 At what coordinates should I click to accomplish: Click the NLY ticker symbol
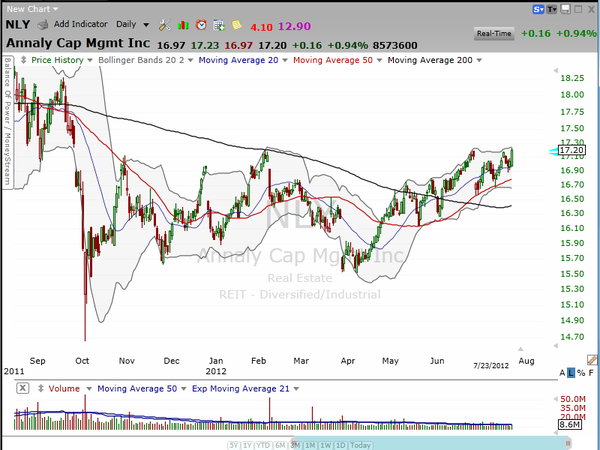pyautogui.click(x=18, y=24)
